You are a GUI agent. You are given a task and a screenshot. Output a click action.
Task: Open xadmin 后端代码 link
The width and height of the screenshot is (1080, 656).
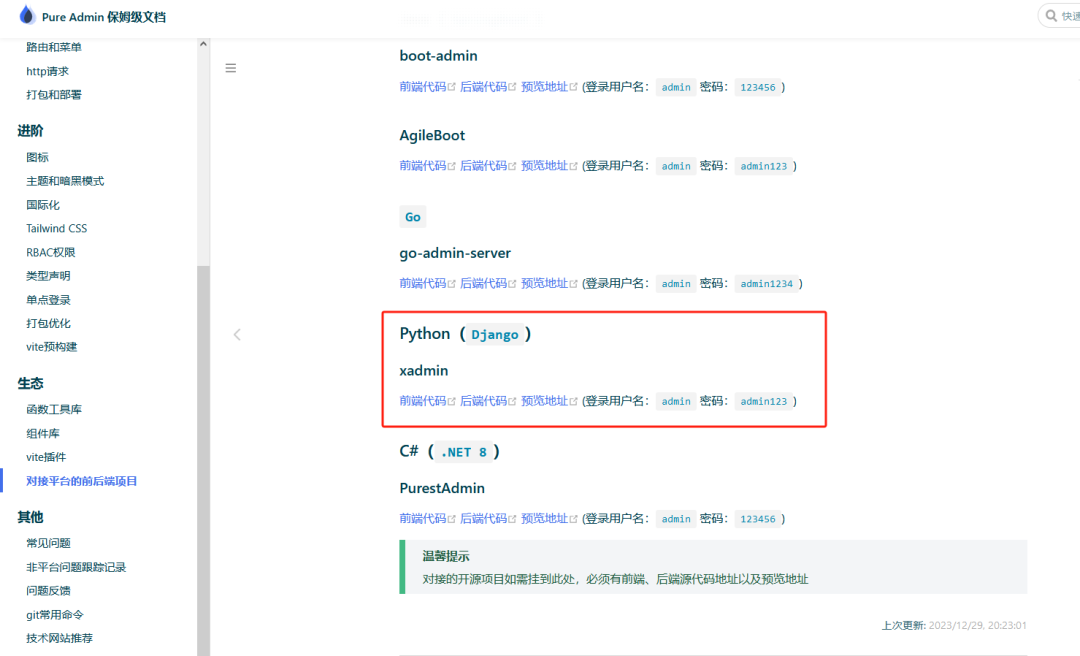pos(484,401)
